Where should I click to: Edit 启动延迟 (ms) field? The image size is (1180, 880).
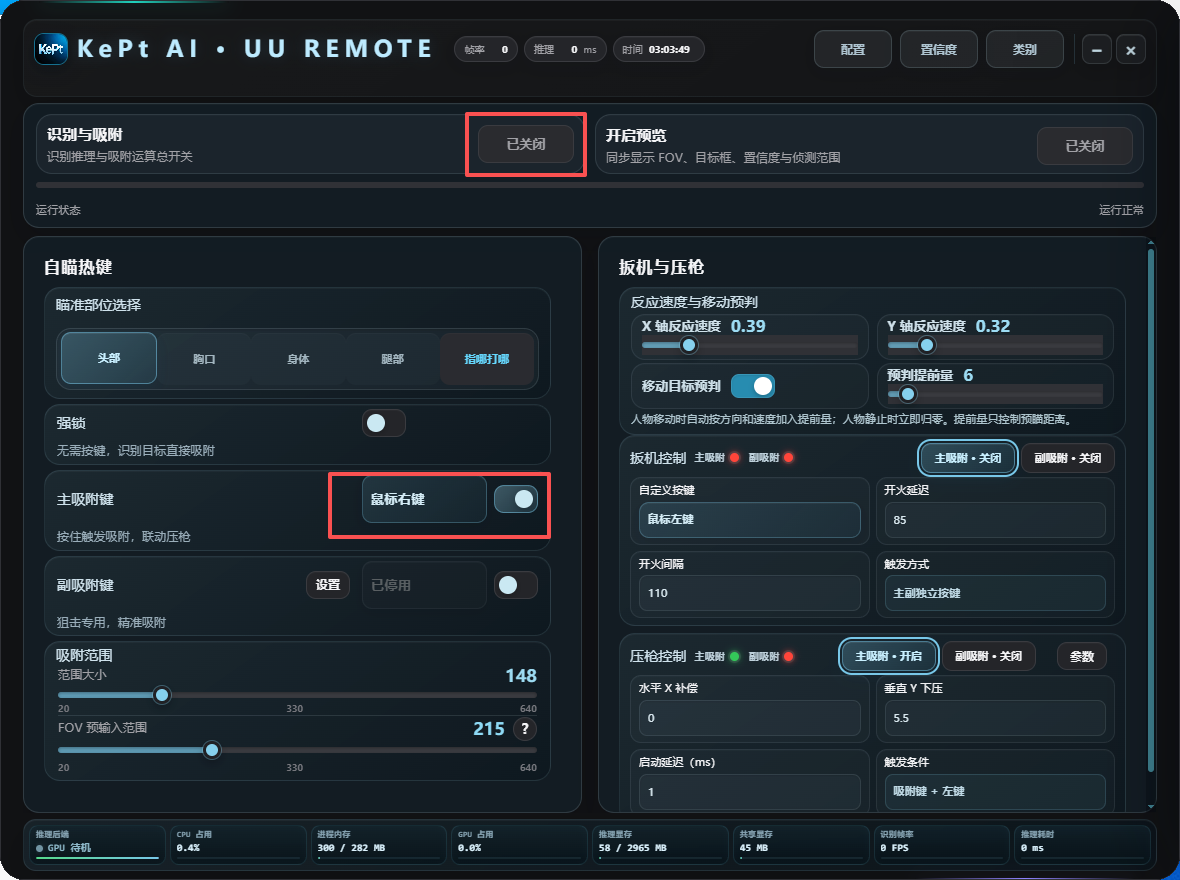pyautogui.click(x=750, y=792)
